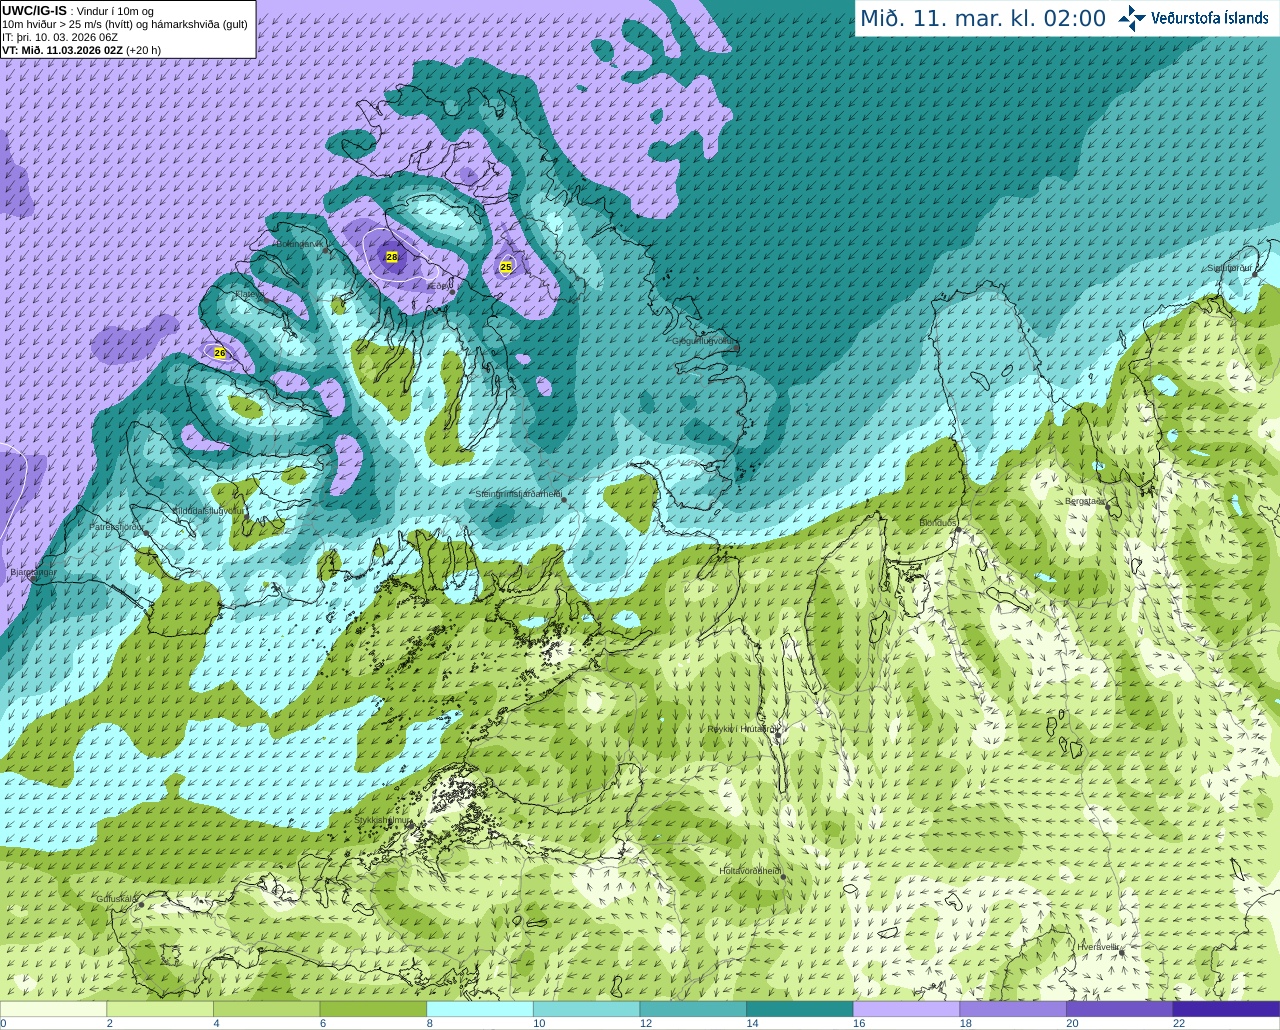Select the Bjargtangar station dot

pyautogui.click(x=32, y=579)
